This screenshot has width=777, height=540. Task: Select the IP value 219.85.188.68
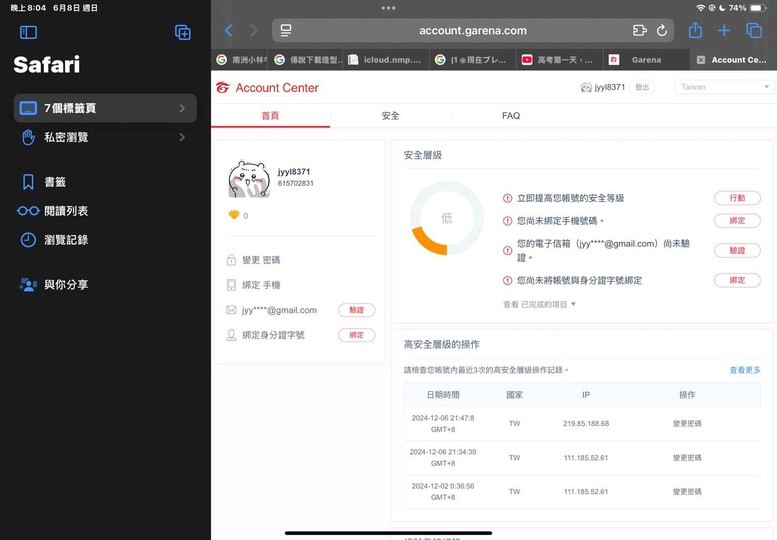click(586, 424)
